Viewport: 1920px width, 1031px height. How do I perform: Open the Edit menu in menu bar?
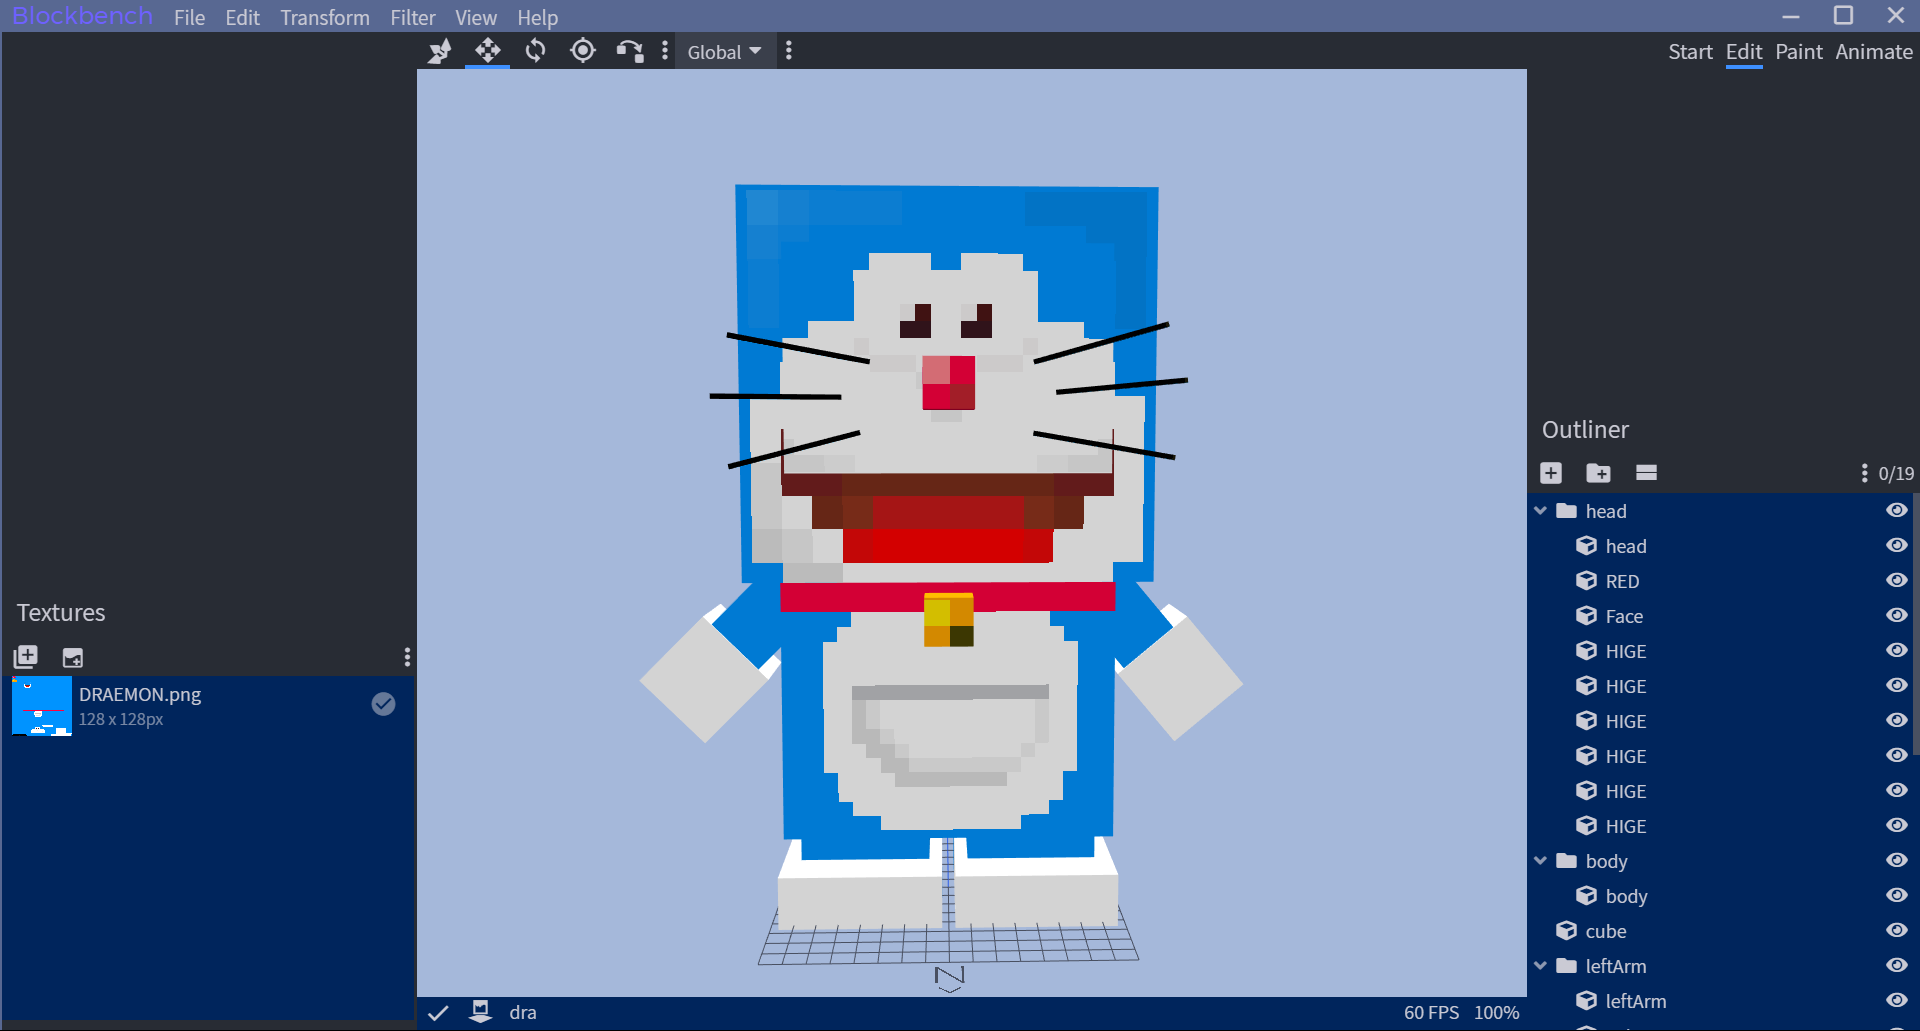pyautogui.click(x=242, y=18)
